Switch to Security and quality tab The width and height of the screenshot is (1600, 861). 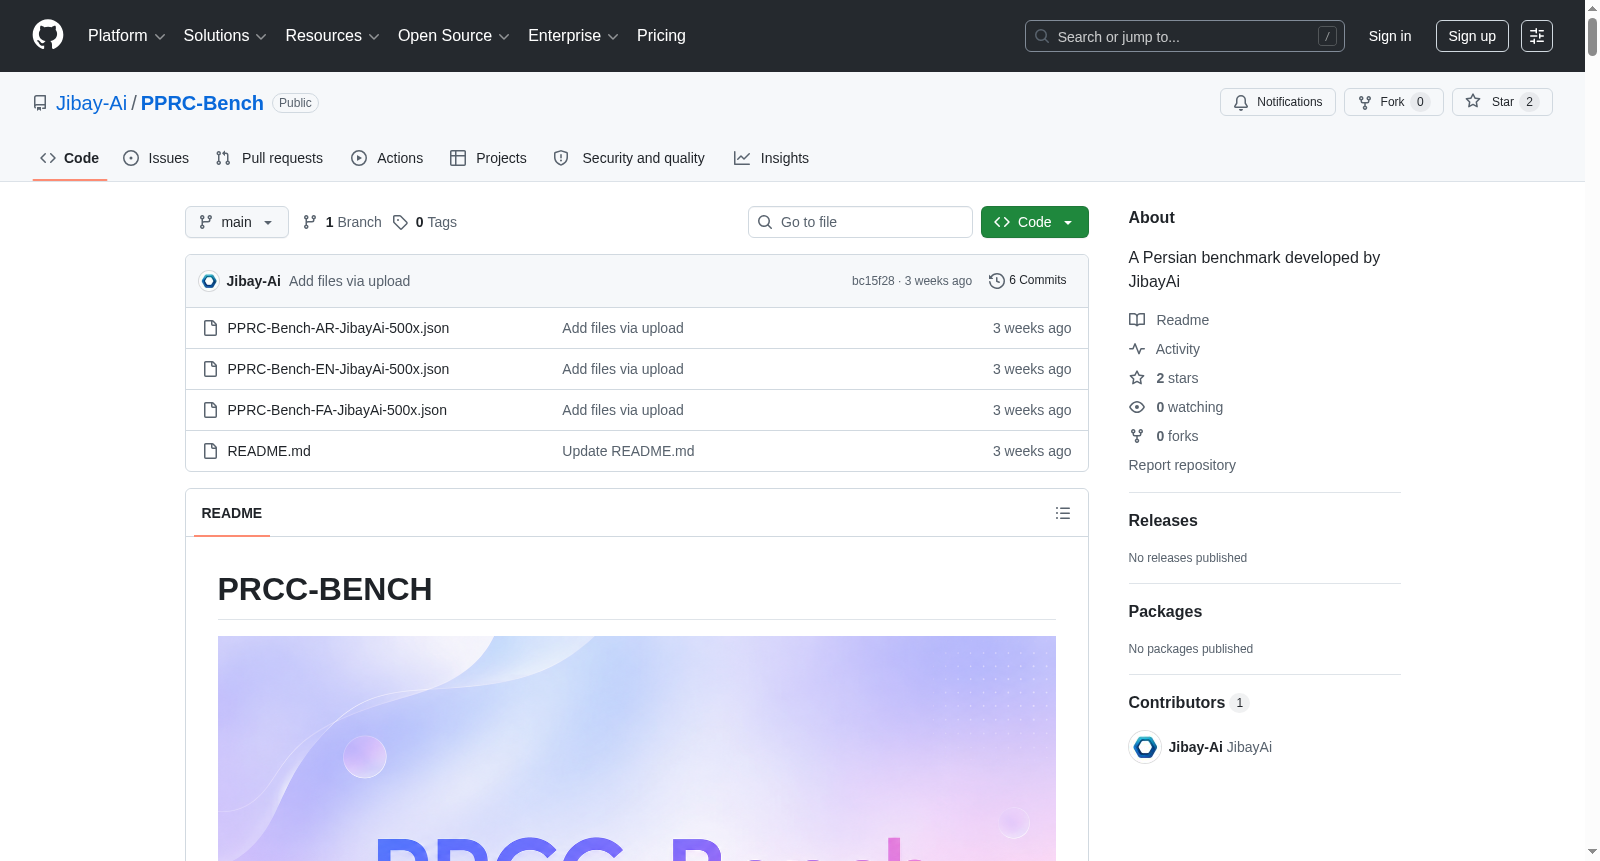(629, 158)
